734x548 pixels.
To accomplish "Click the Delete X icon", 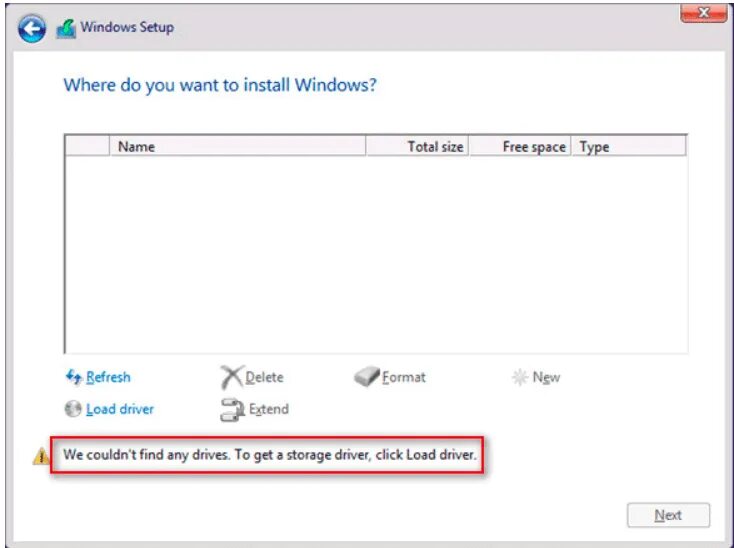I will click(x=232, y=377).
